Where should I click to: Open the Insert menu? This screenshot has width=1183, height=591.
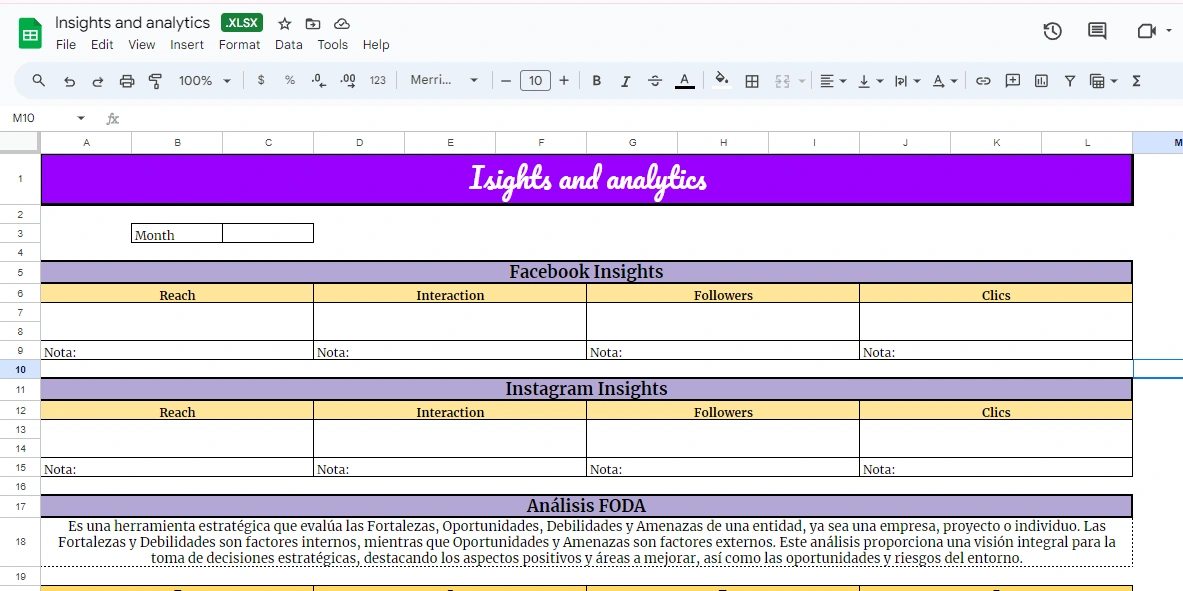coord(186,45)
